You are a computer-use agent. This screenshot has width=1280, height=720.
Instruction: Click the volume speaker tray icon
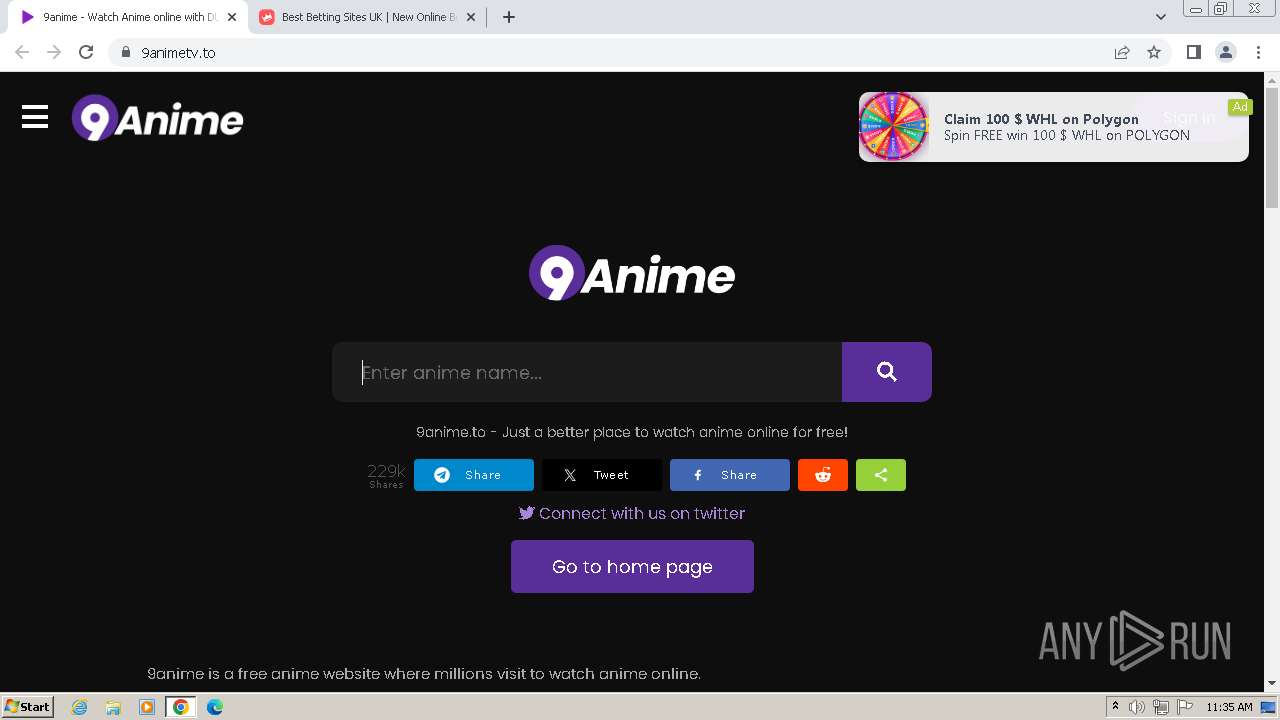tap(1137, 707)
